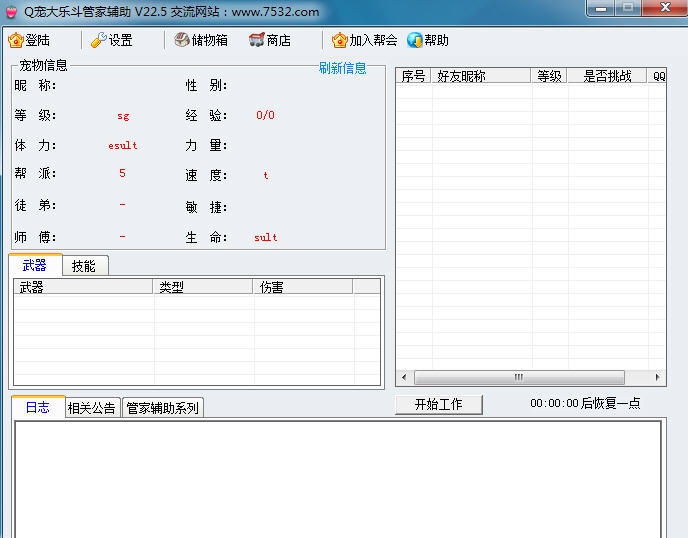Image resolution: width=688 pixels, height=538 pixels.
Task: Sort by 类型 column header
Action: [203, 287]
